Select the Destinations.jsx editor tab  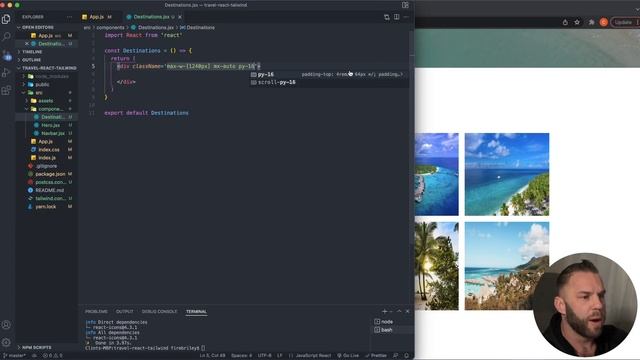151,17
